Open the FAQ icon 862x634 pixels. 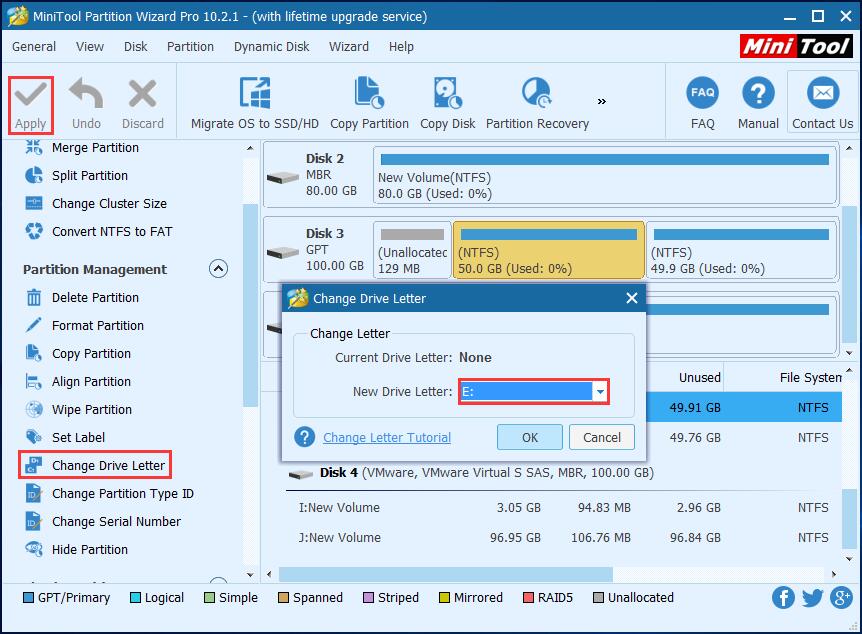click(x=702, y=94)
